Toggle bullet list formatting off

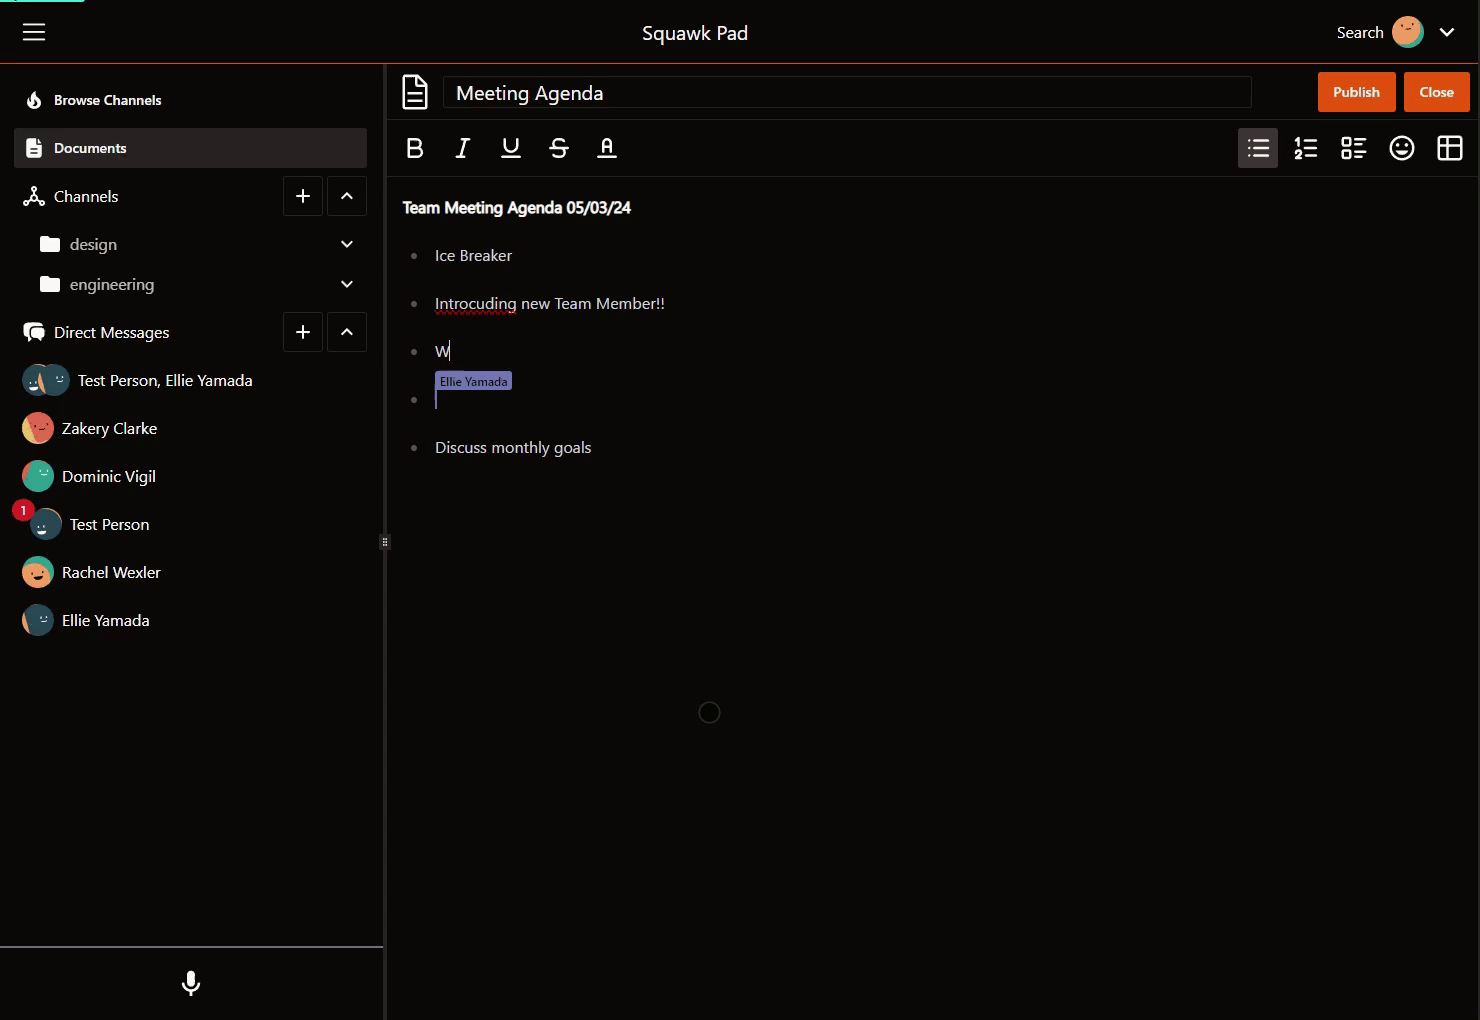click(x=1257, y=148)
